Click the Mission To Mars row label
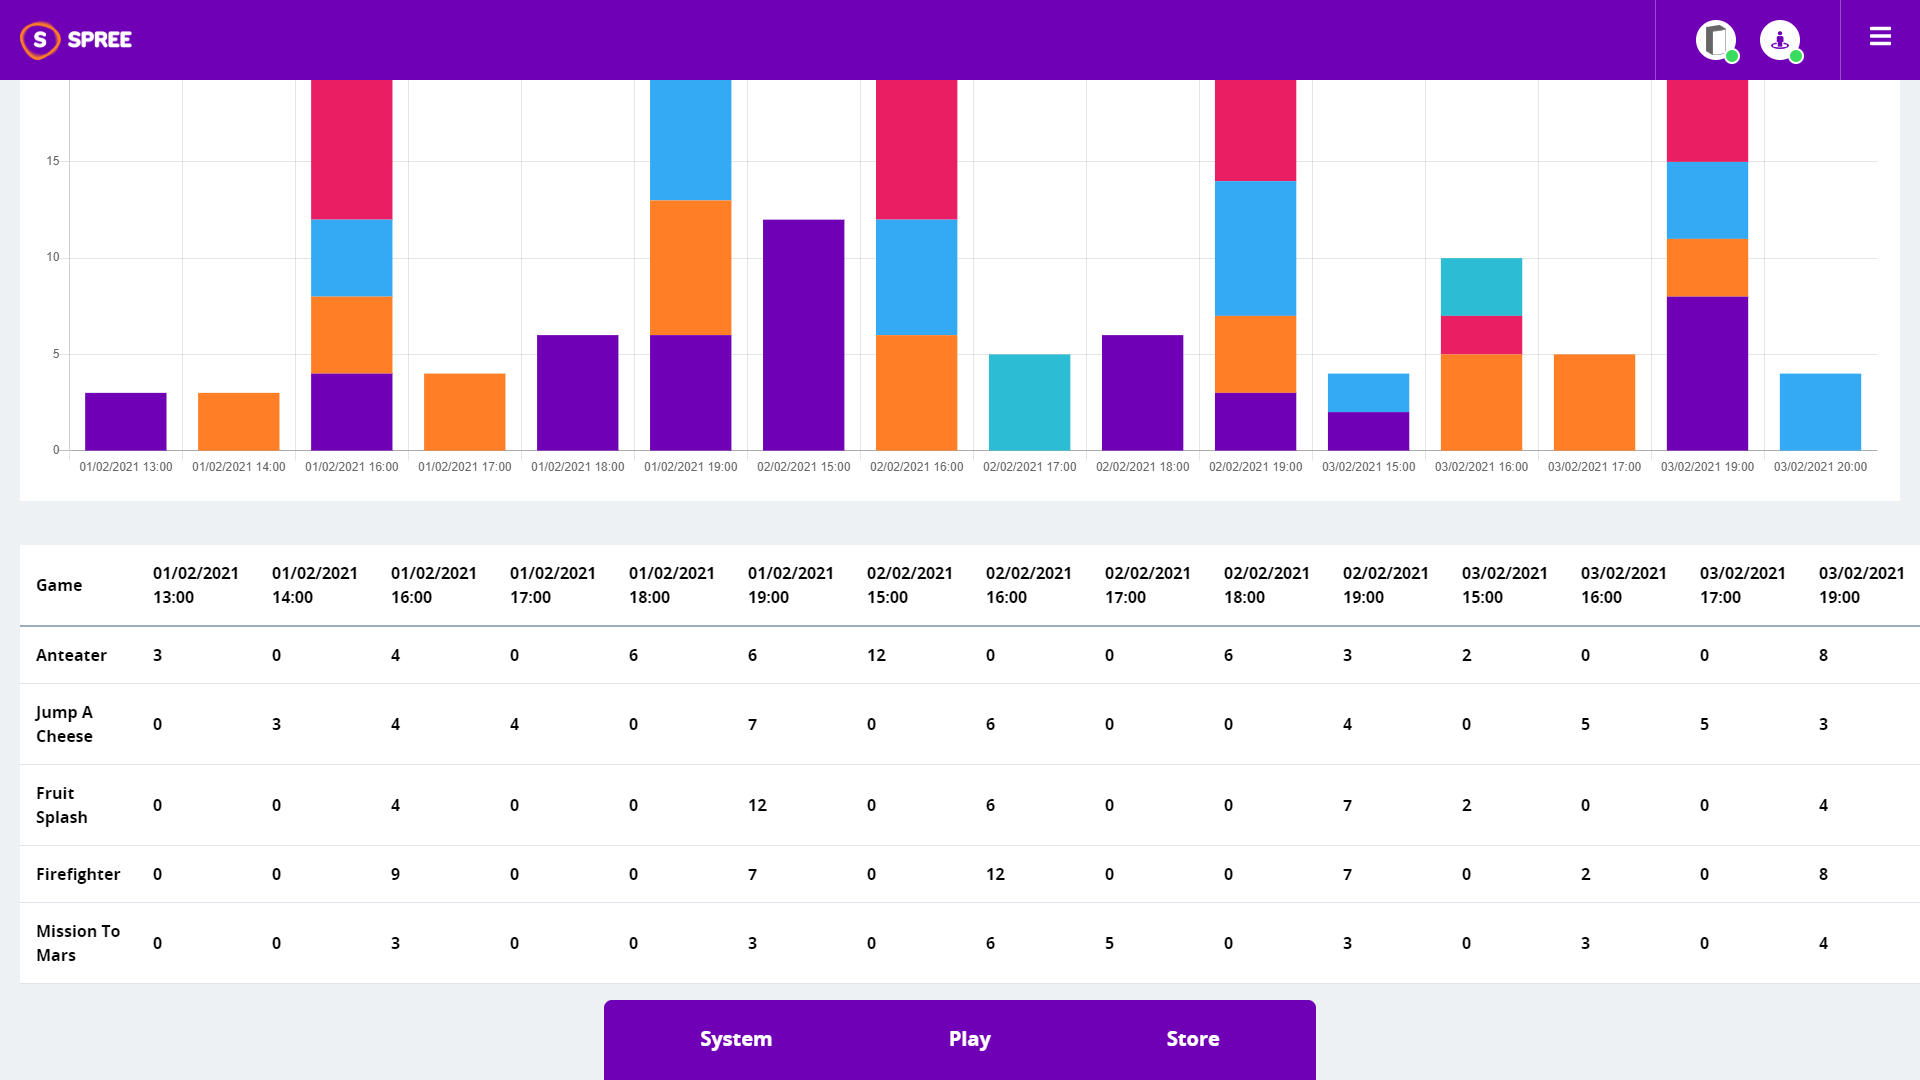 [x=77, y=943]
